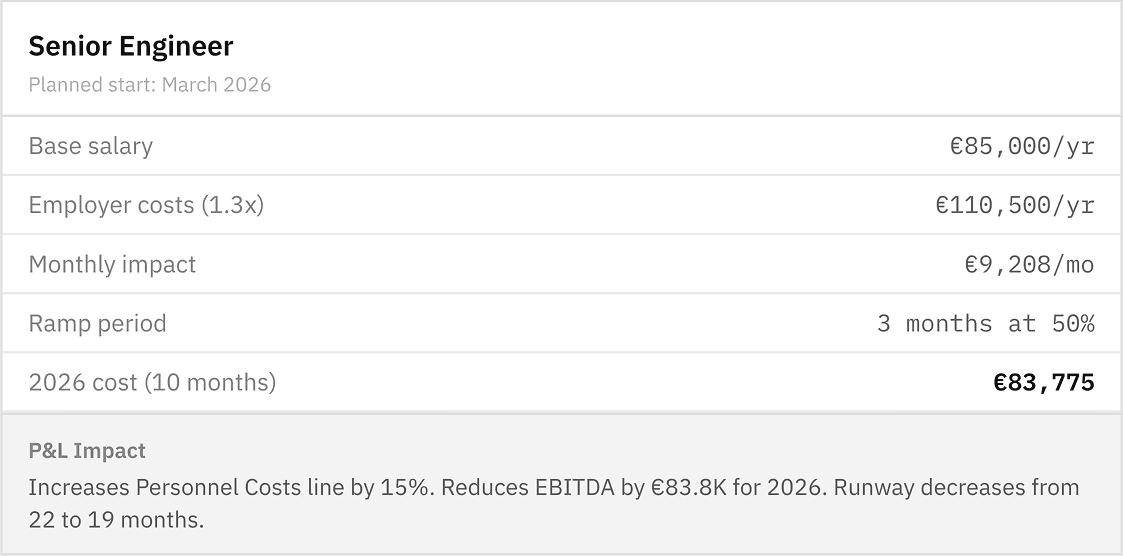1123x556 pixels.
Task: Click the Planned start: March 2026 subtitle
Action: (149, 85)
